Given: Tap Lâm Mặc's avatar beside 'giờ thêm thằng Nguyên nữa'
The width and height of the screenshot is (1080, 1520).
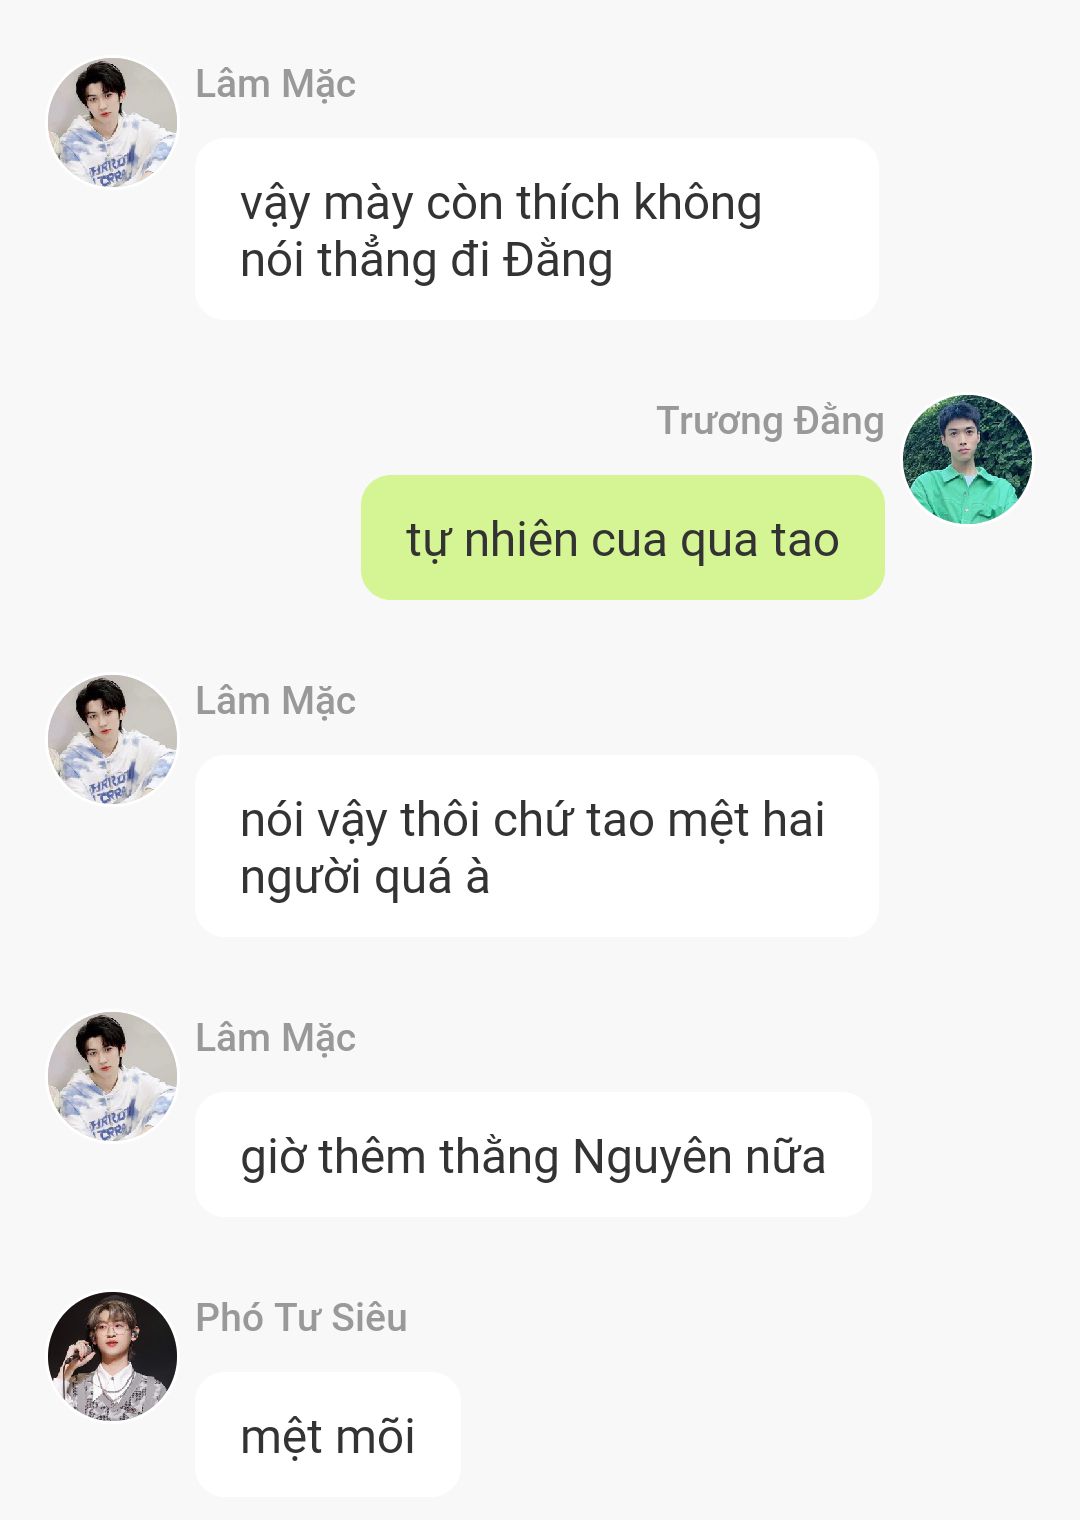Looking at the screenshot, I should (x=112, y=1076).
